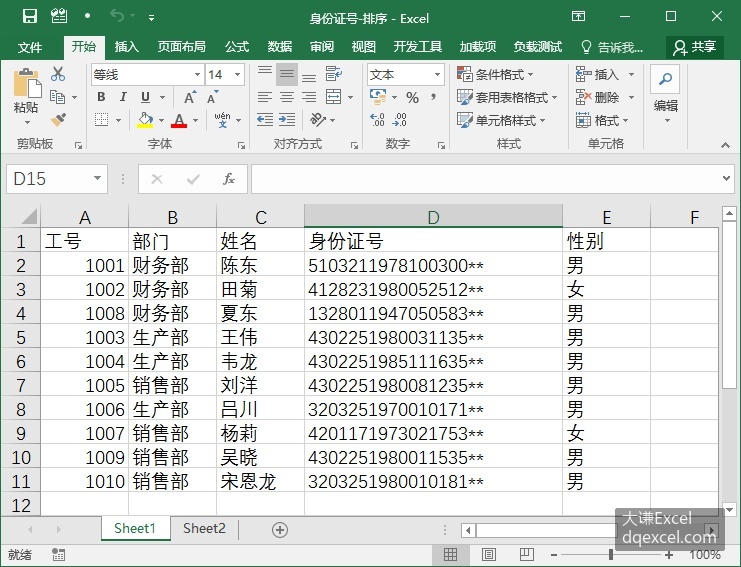This screenshot has width=741, height=567.
Task: Click the zoom slider handle
Action: click(611, 554)
